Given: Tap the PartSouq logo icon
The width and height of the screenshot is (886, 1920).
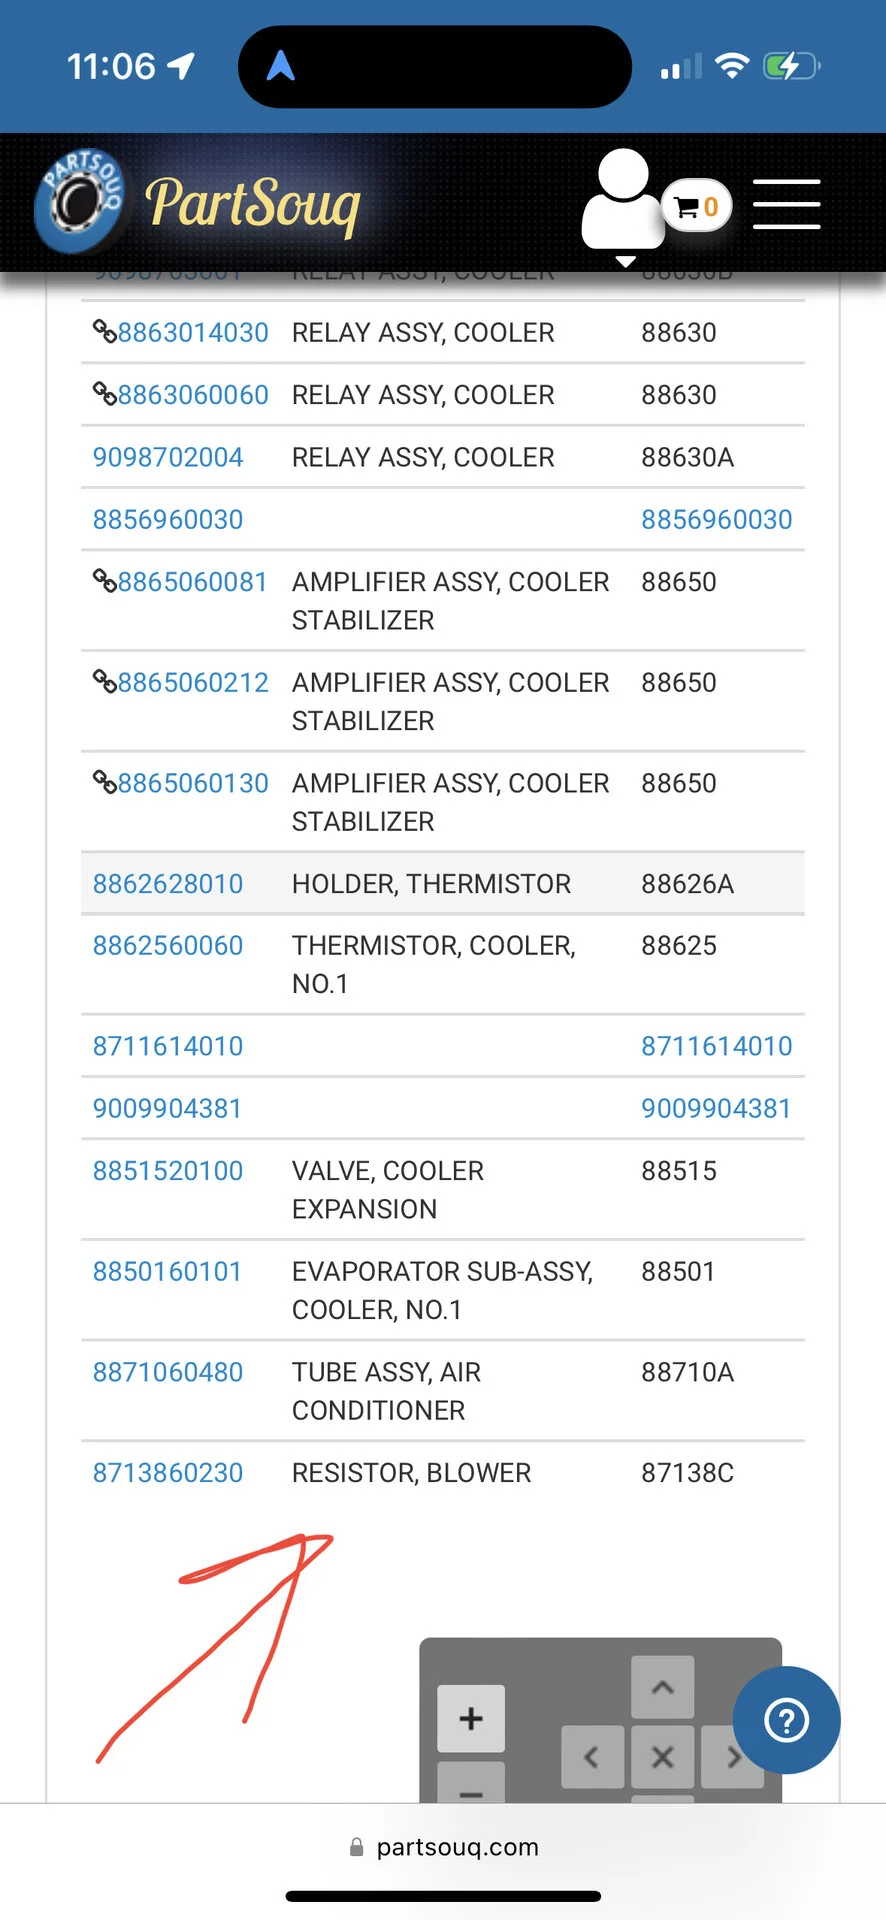Looking at the screenshot, I should click(x=80, y=201).
